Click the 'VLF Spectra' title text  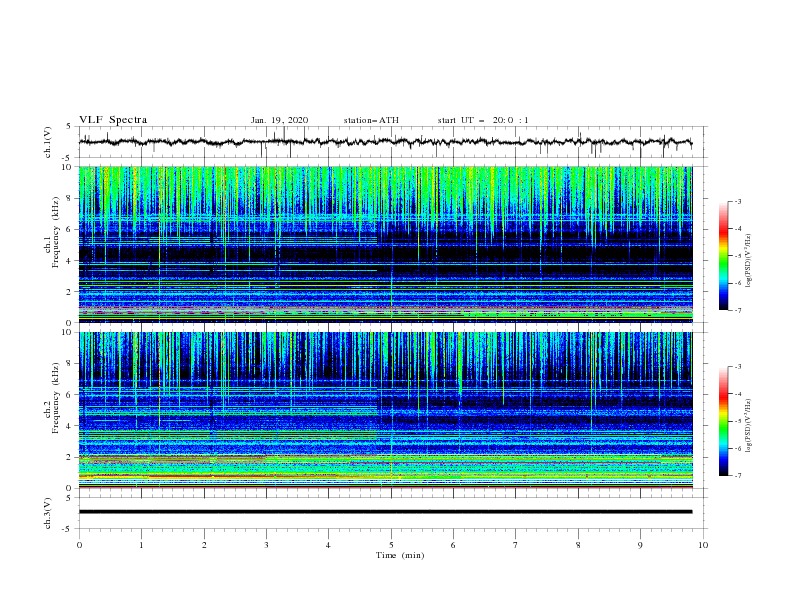click(113, 120)
